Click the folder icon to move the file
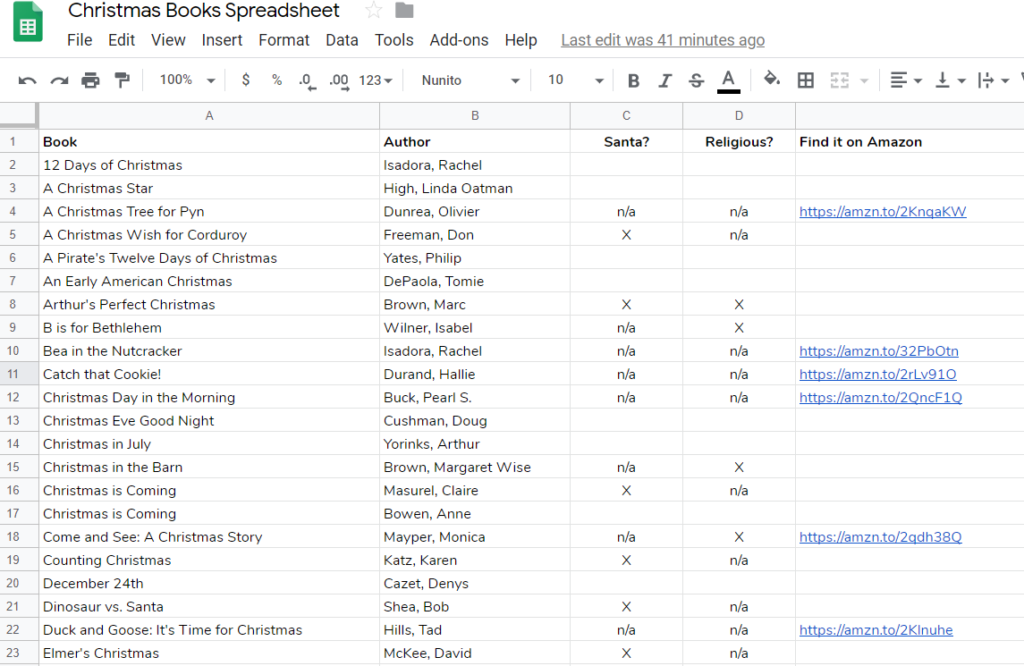This screenshot has height=666, width=1024. 404,11
